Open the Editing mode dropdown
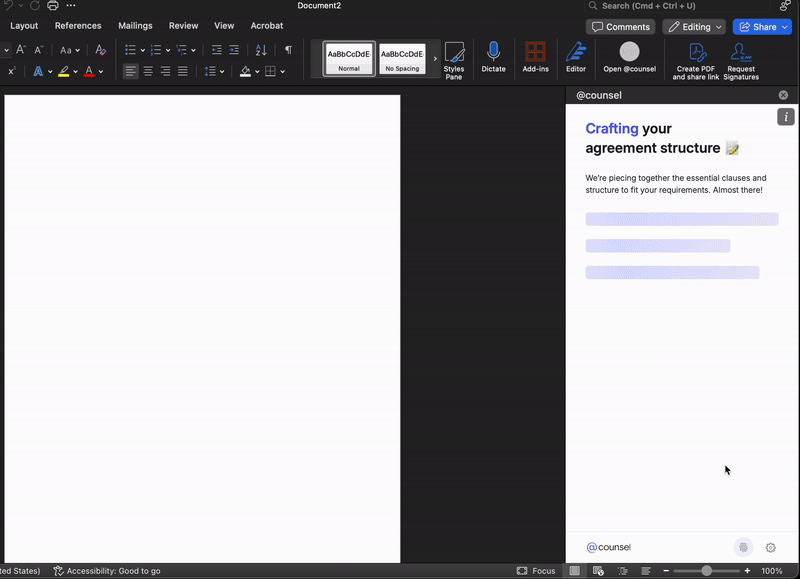Screen dimensions: 800x579 pos(694,27)
